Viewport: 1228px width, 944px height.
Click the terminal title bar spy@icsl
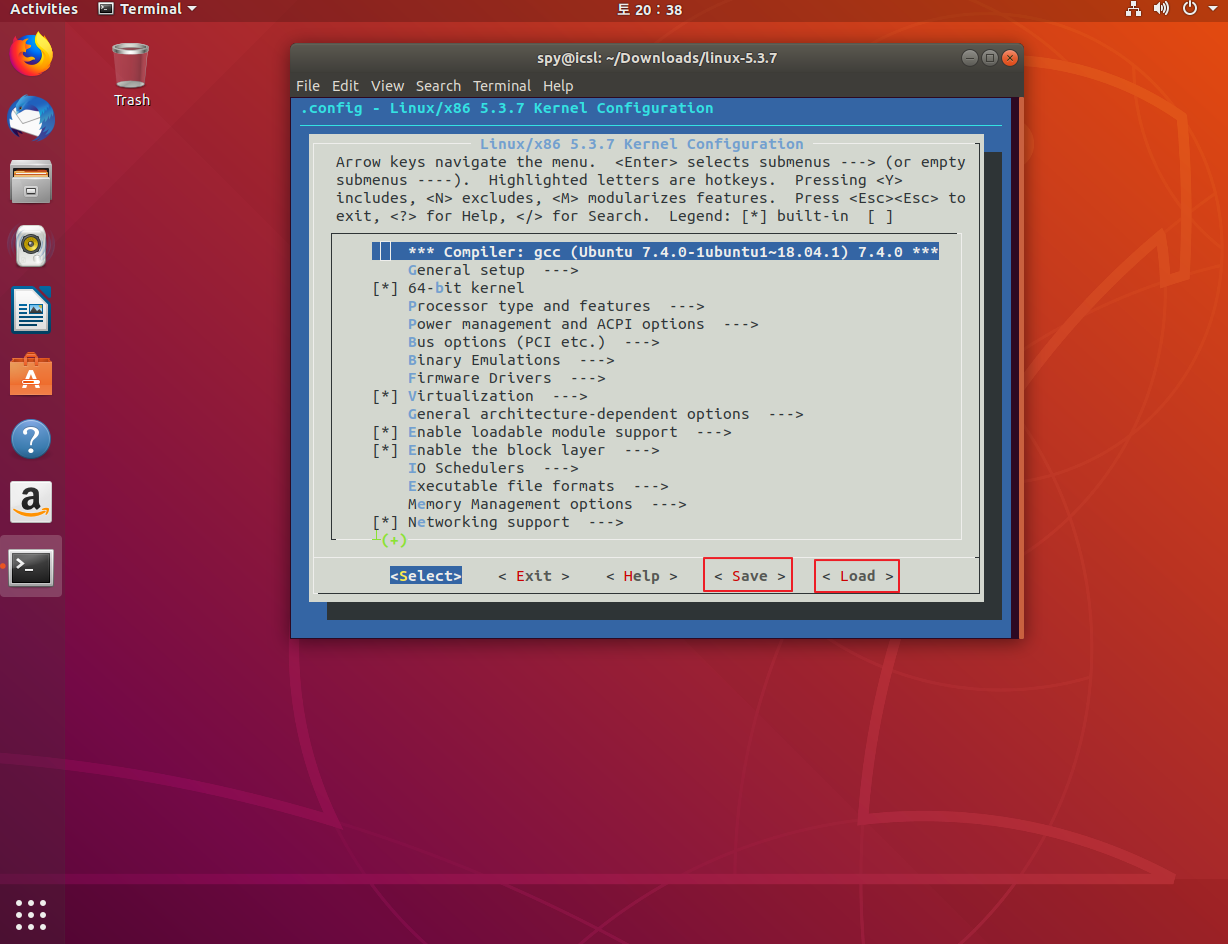tap(656, 58)
